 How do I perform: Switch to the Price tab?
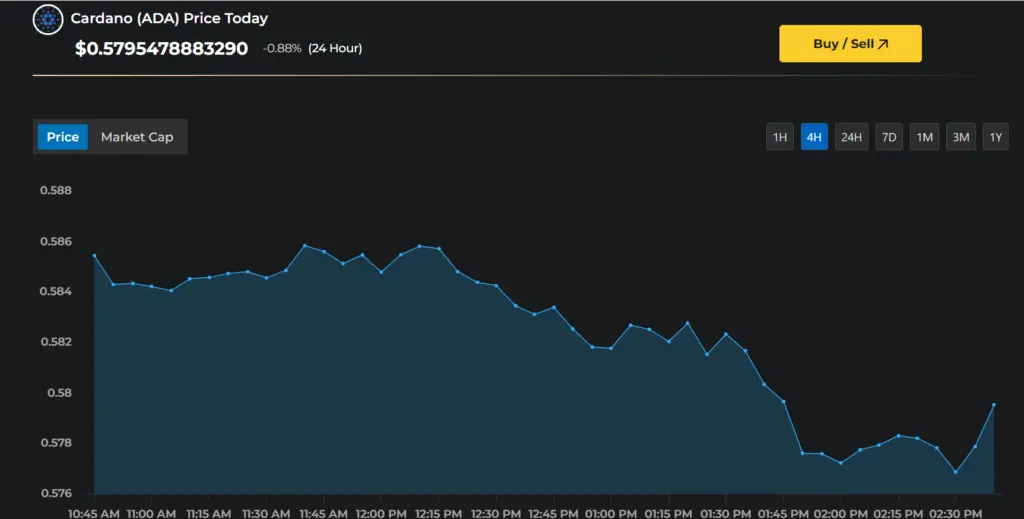63,137
